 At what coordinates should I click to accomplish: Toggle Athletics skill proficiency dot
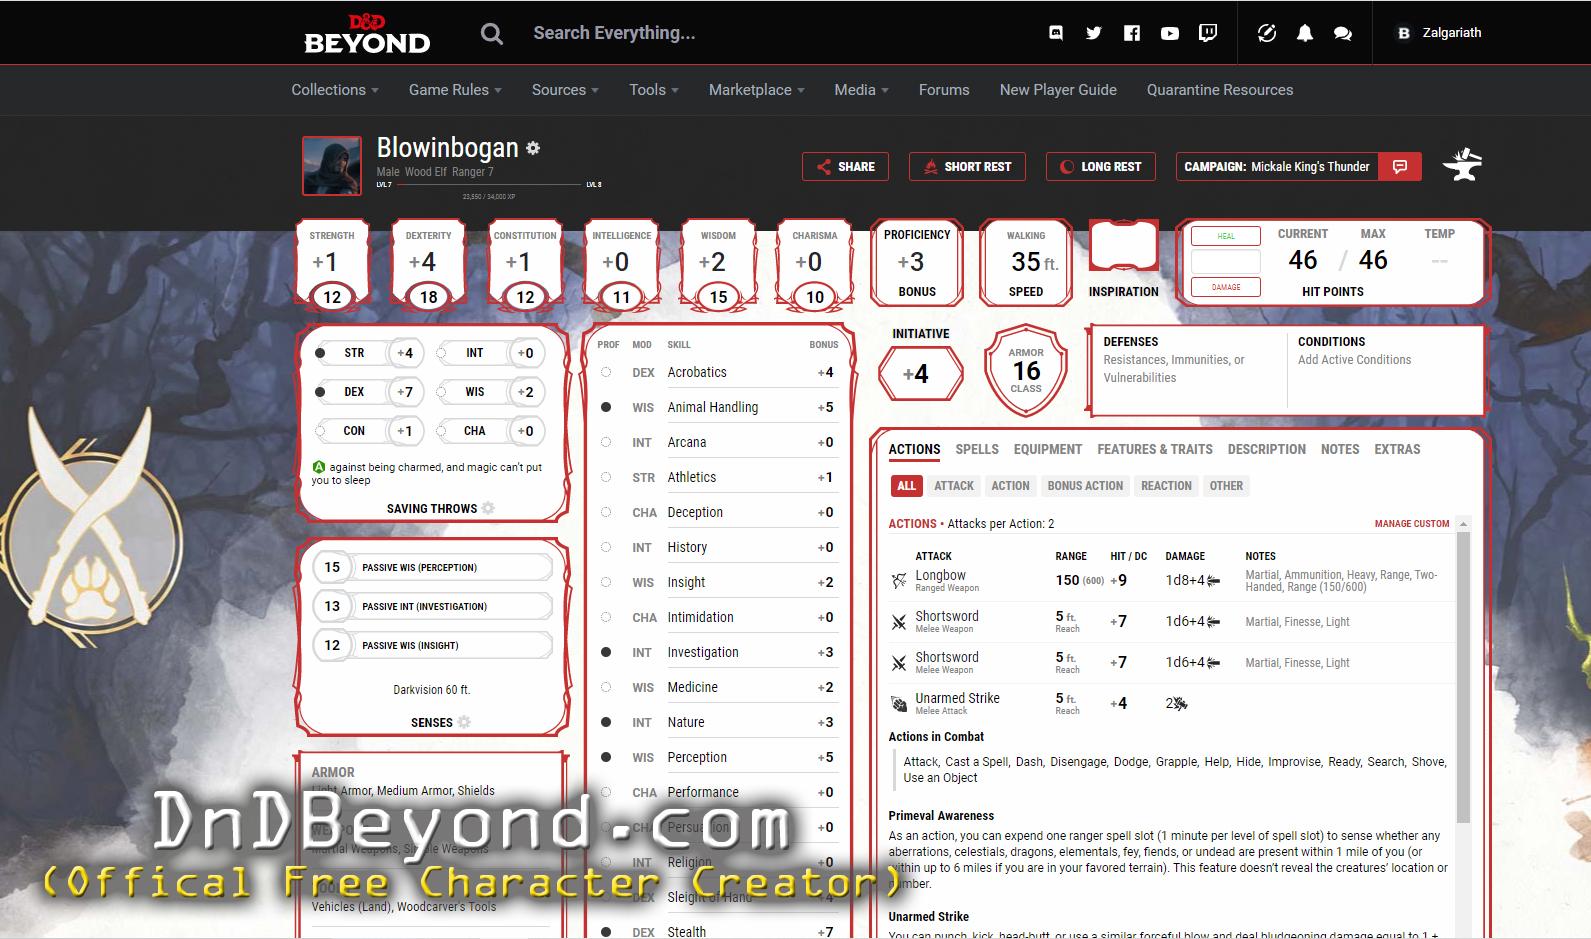606,477
